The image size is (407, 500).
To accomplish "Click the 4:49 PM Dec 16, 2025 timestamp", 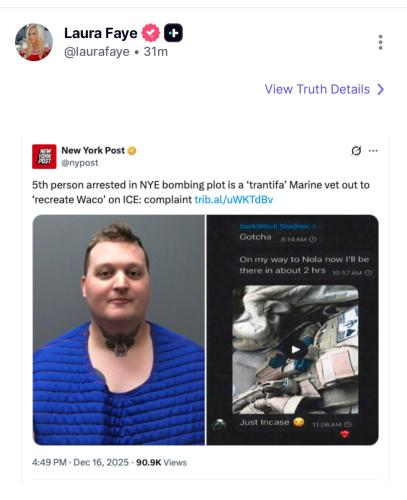I will (80, 463).
